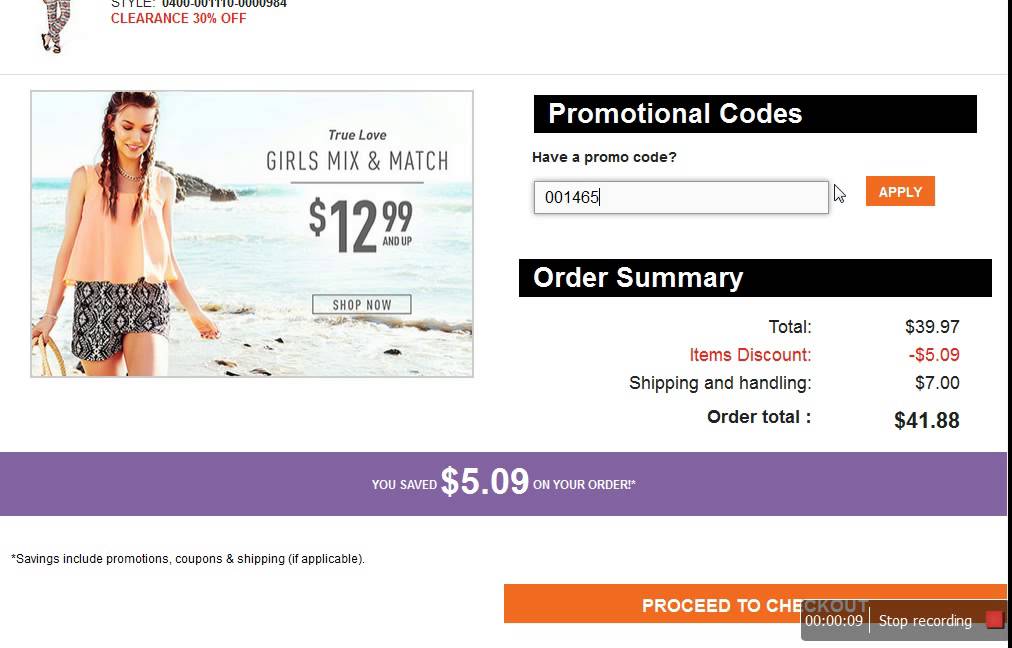This screenshot has width=1012, height=648.
Task: Click the savings disclaimer footnote text
Action: point(188,559)
